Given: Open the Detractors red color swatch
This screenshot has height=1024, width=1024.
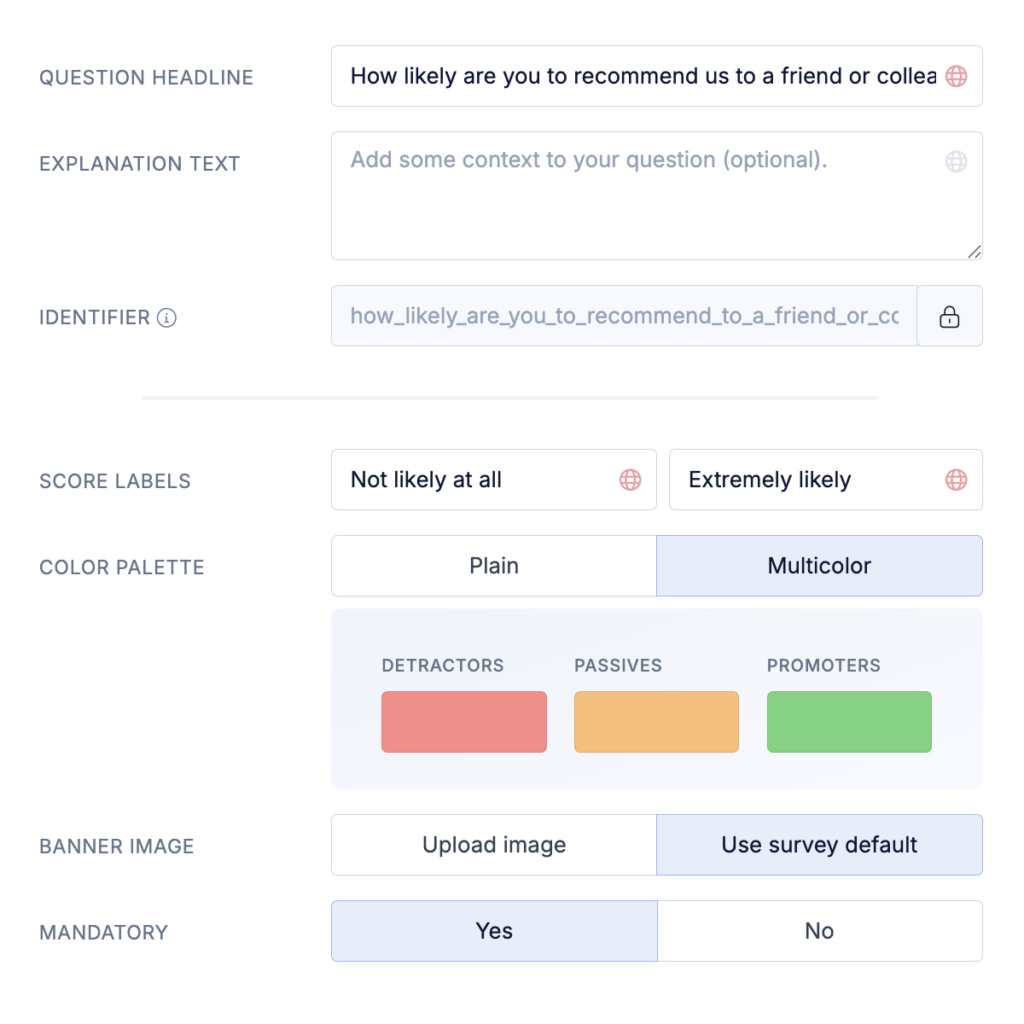Looking at the screenshot, I should click(464, 722).
